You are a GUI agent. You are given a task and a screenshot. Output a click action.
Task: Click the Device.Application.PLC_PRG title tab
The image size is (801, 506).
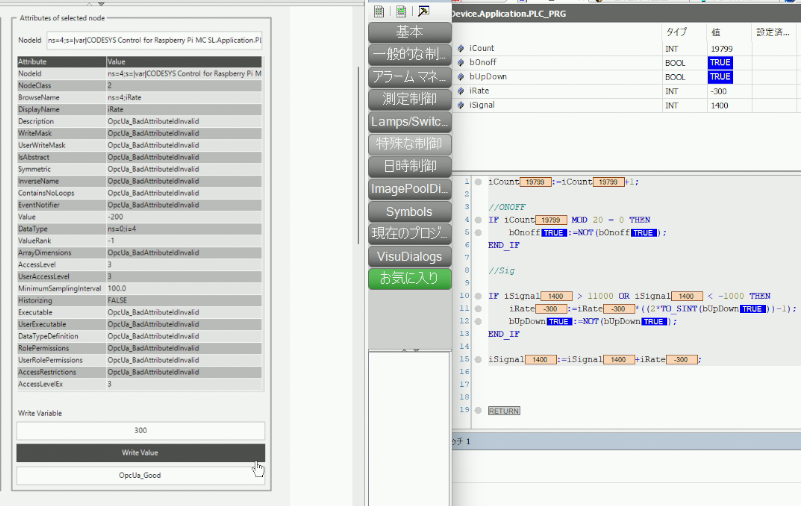click(x=509, y=14)
